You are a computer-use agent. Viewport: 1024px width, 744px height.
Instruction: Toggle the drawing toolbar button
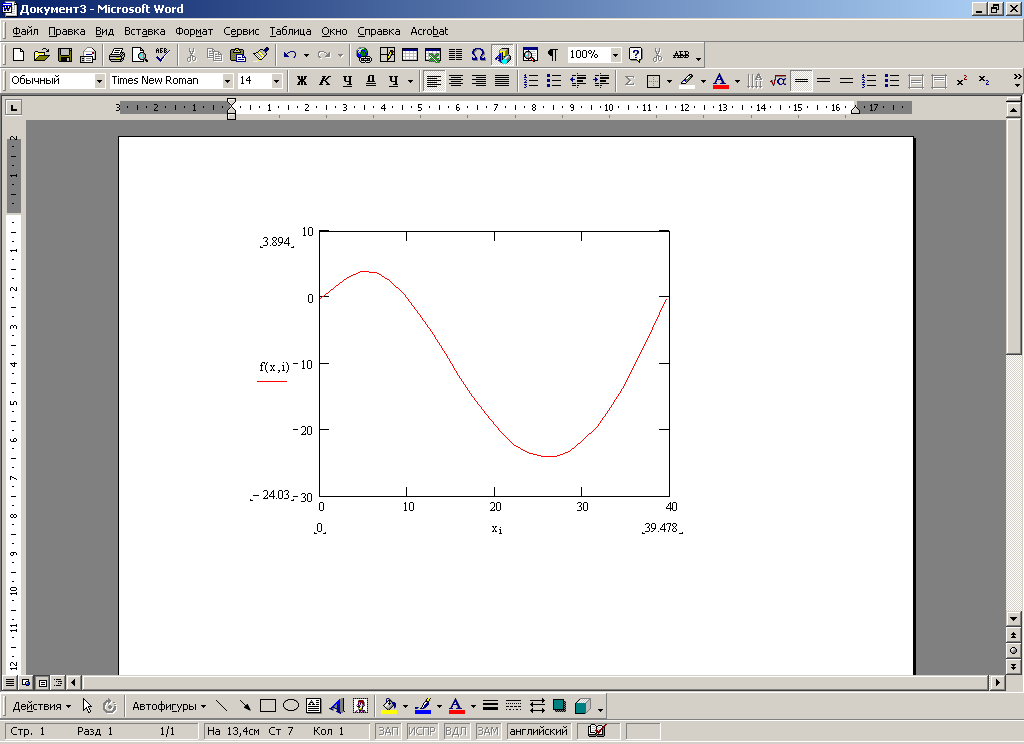[x=502, y=55]
